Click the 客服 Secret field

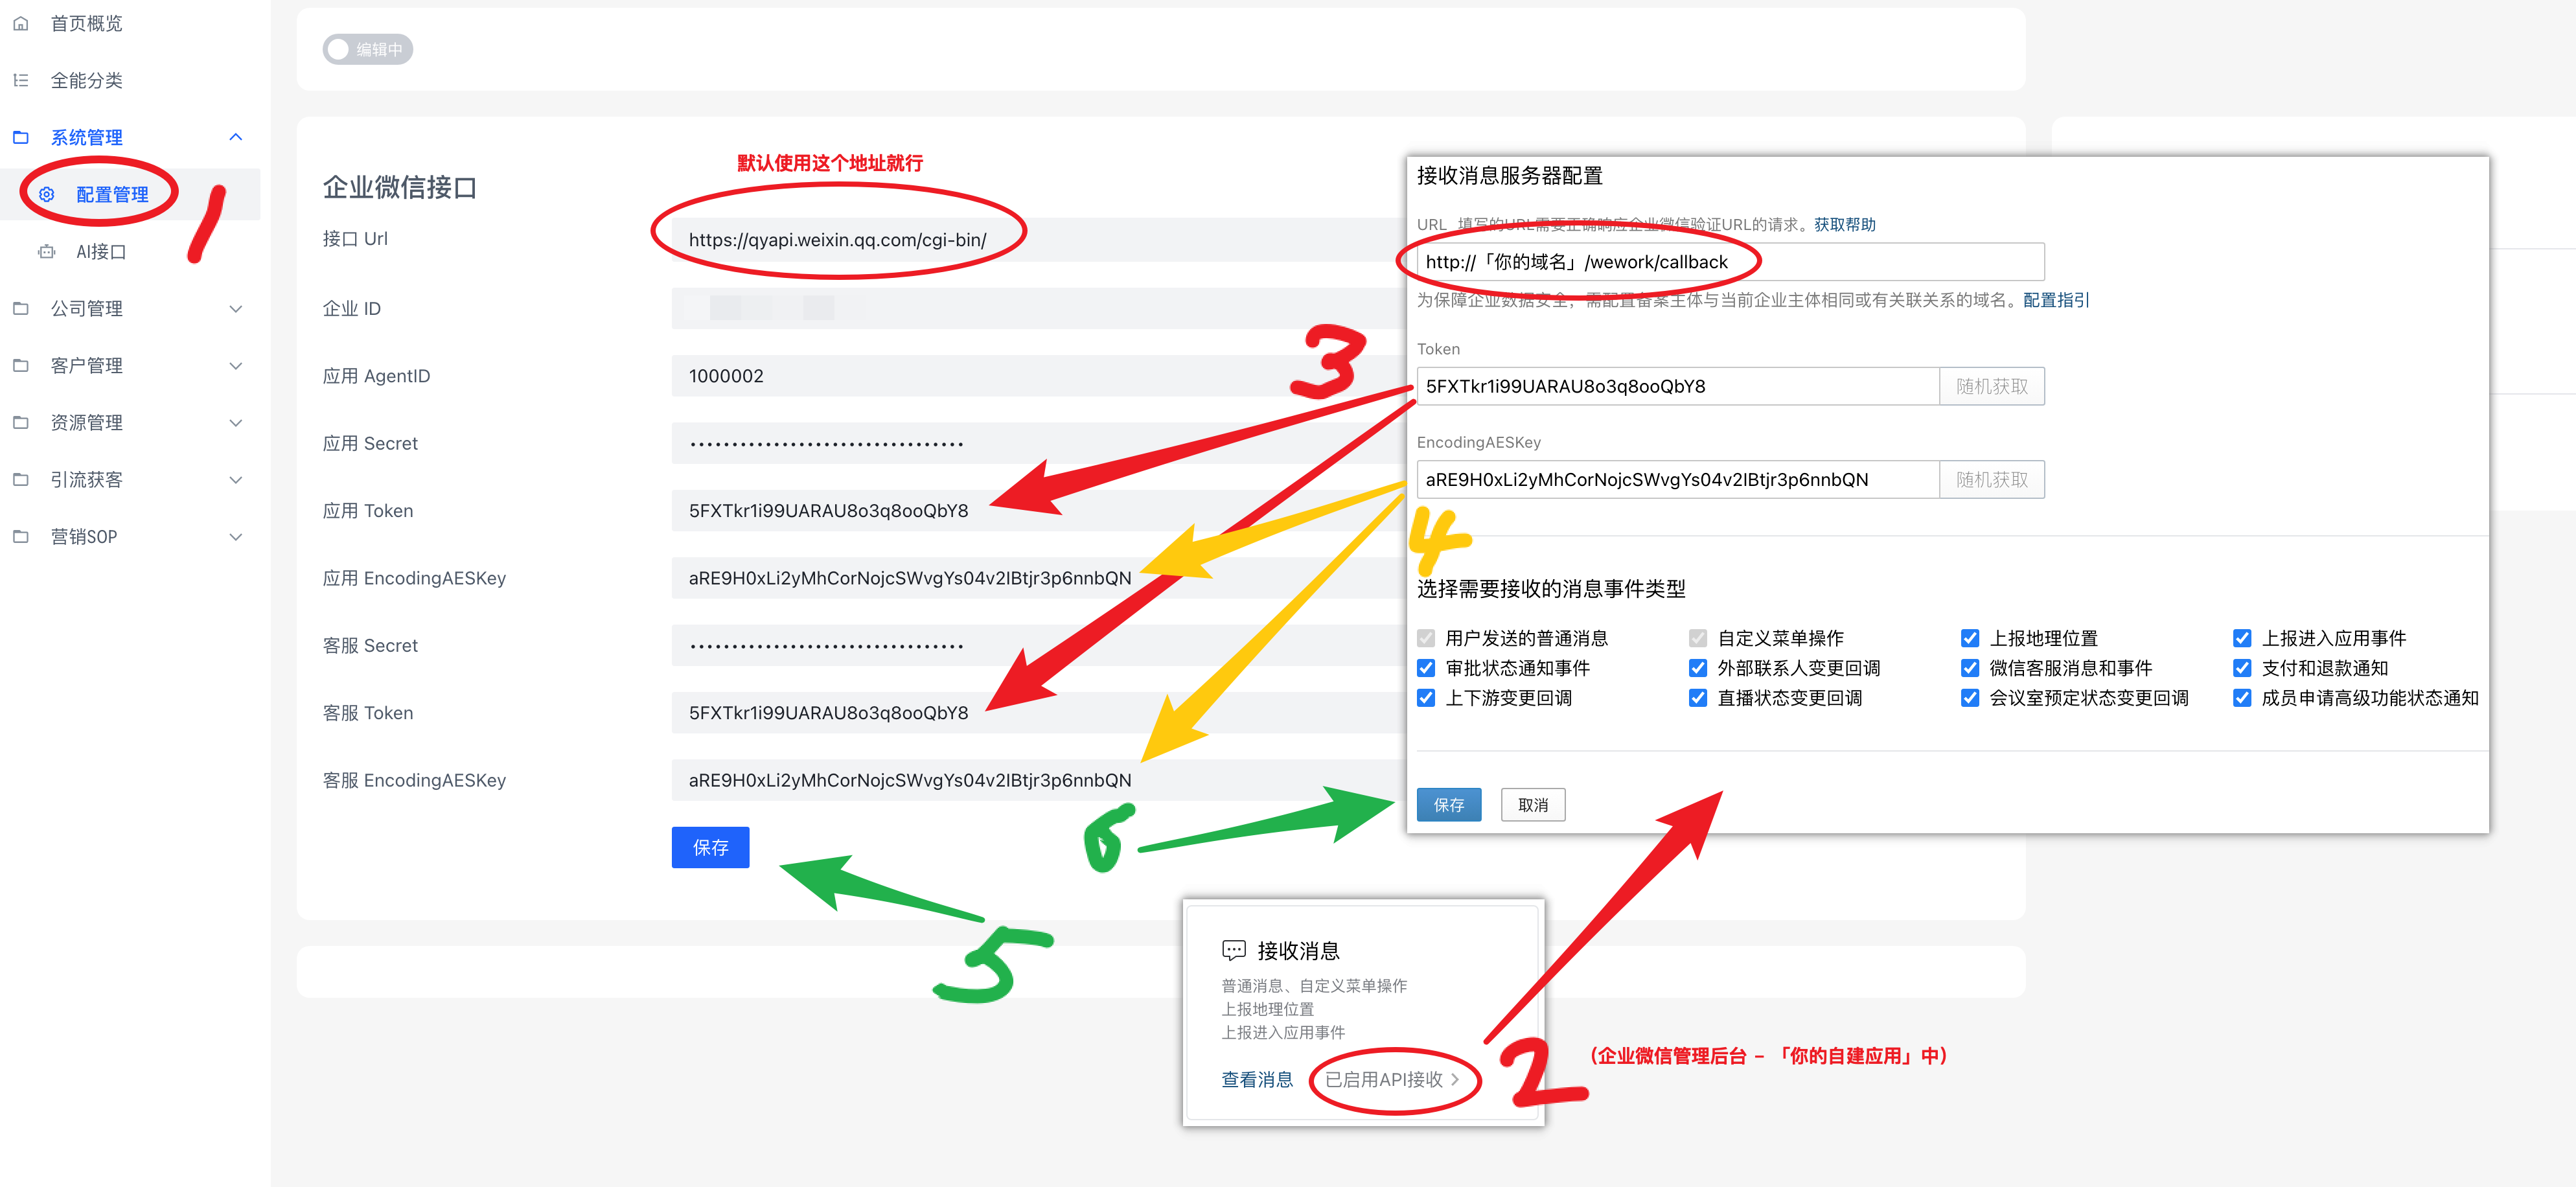pos(1039,645)
